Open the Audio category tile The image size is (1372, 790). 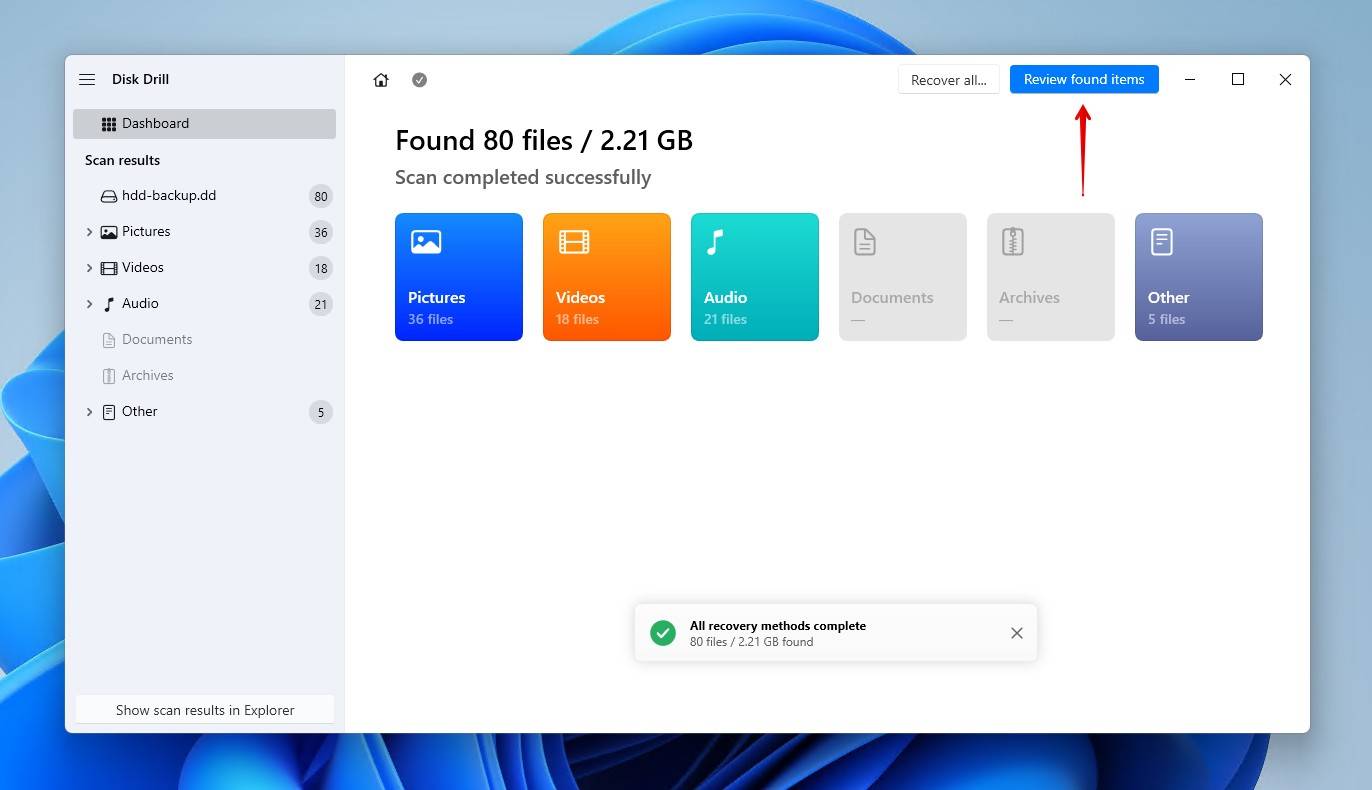click(x=755, y=277)
